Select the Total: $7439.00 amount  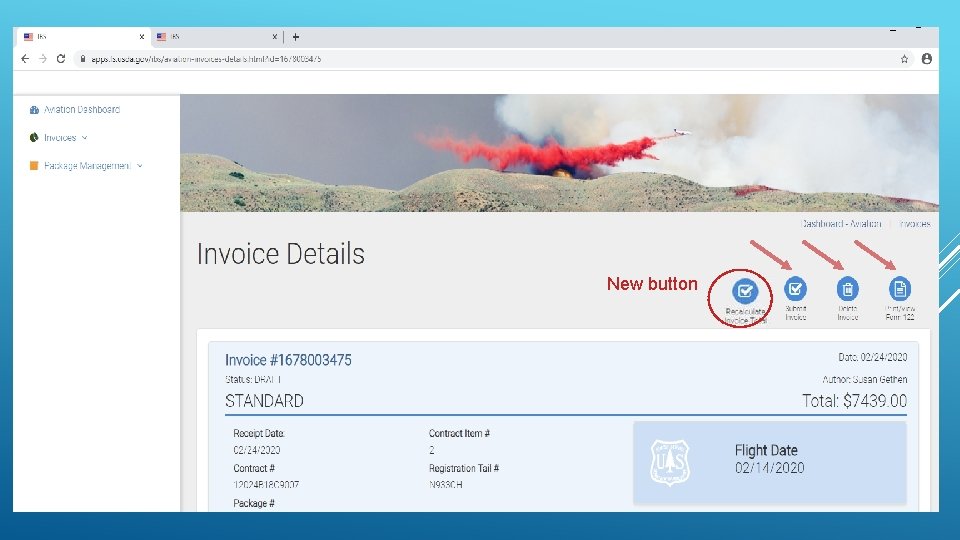pos(854,401)
